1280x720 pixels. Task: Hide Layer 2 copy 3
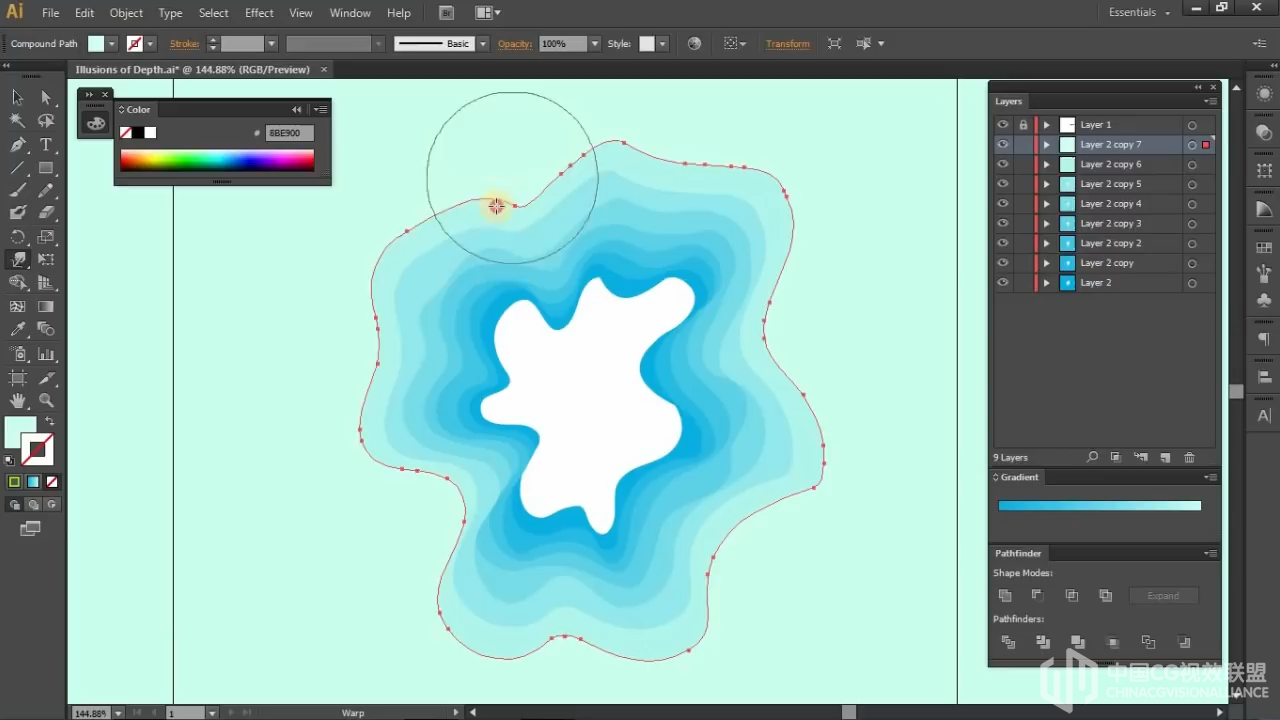click(1003, 223)
